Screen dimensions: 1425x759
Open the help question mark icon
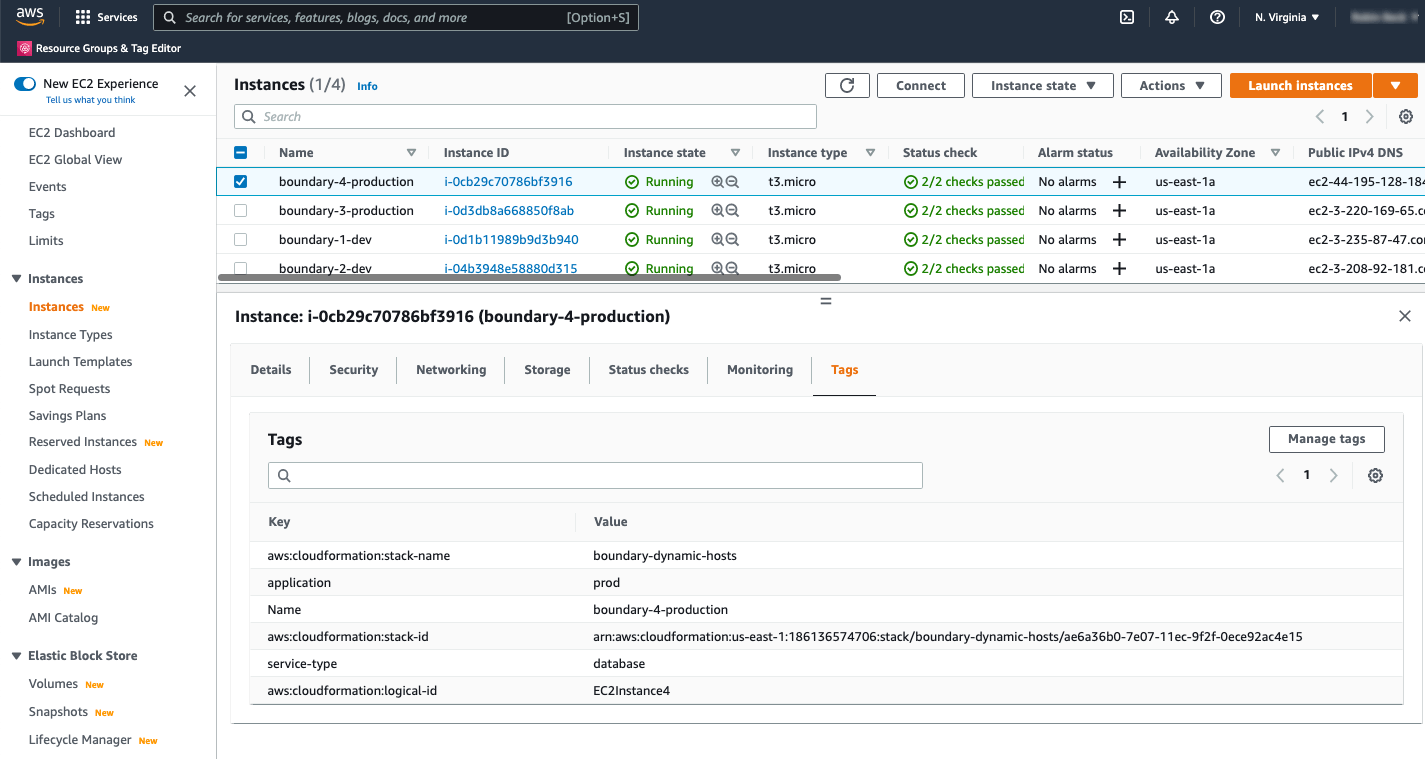[1217, 17]
